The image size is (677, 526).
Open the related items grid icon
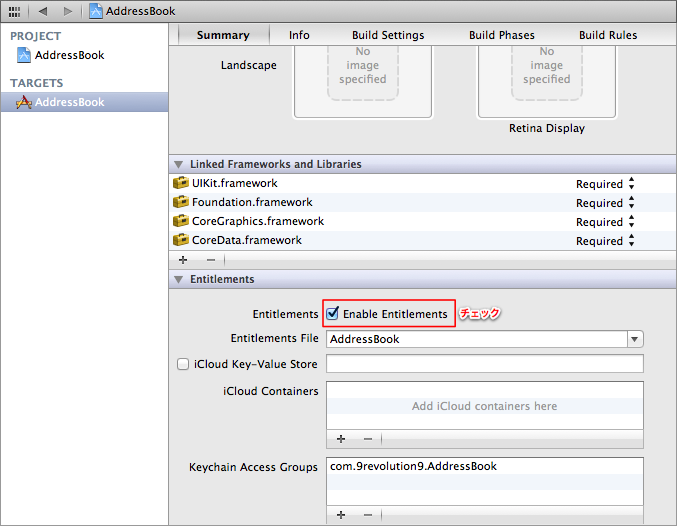(x=14, y=12)
